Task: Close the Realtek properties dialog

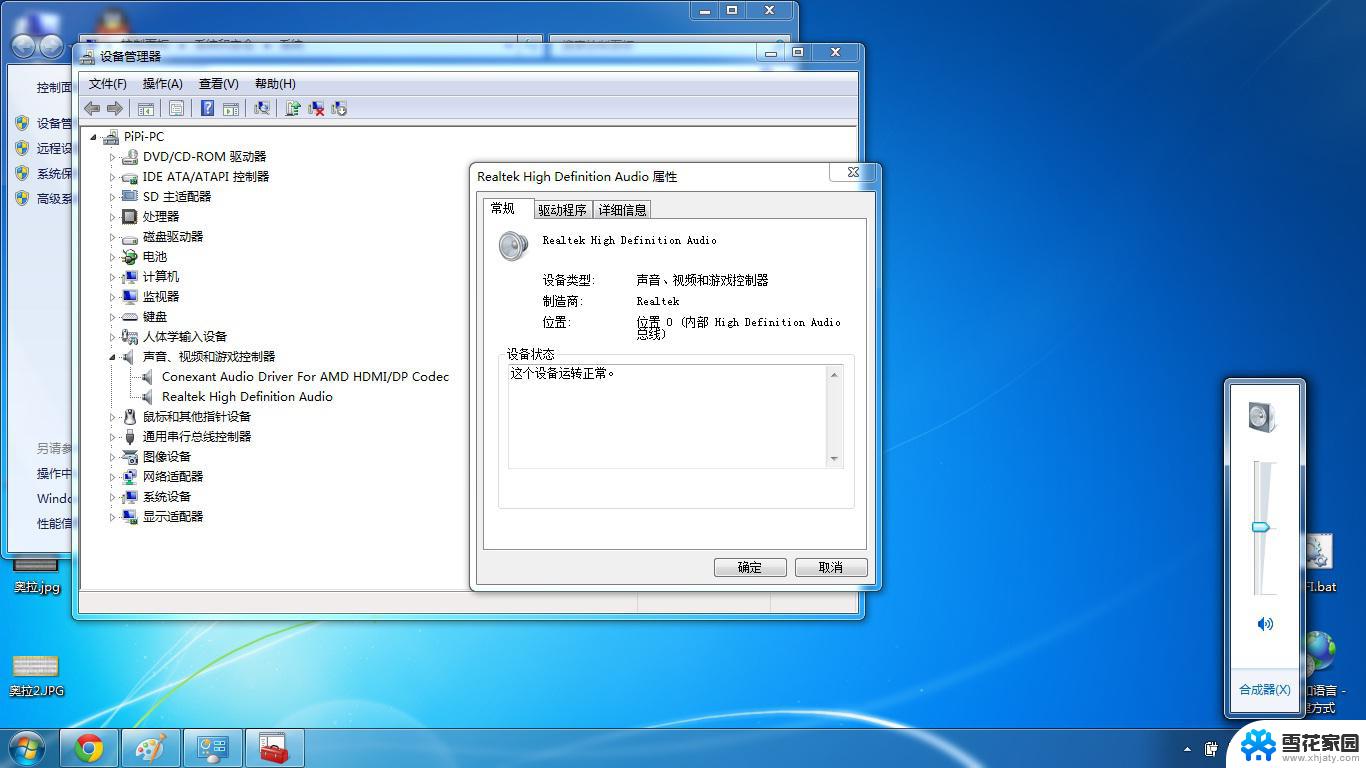Action: (853, 172)
